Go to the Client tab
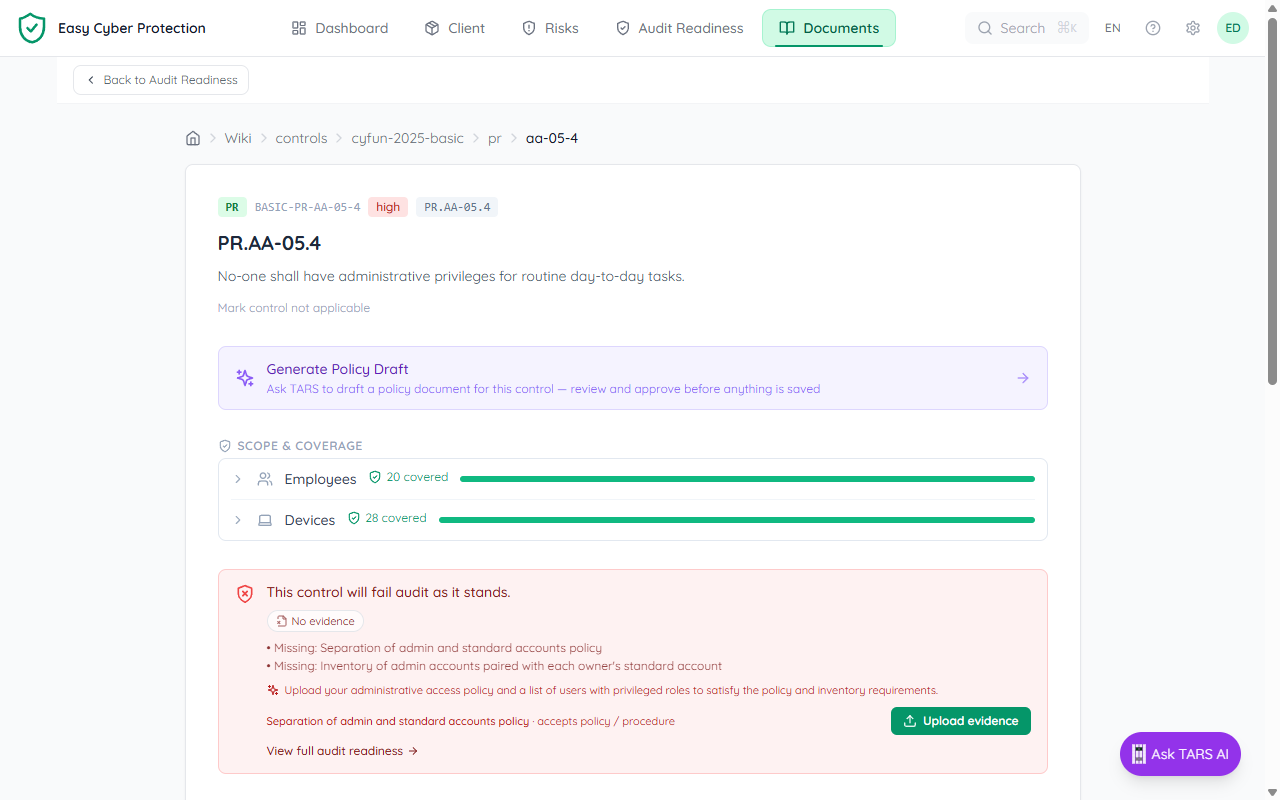The height and width of the screenshot is (800, 1280). 454,28
